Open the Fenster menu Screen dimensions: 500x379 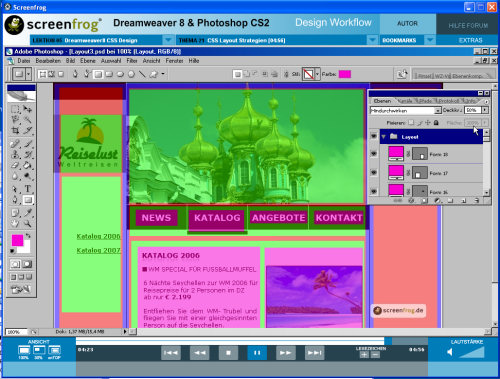tap(174, 61)
